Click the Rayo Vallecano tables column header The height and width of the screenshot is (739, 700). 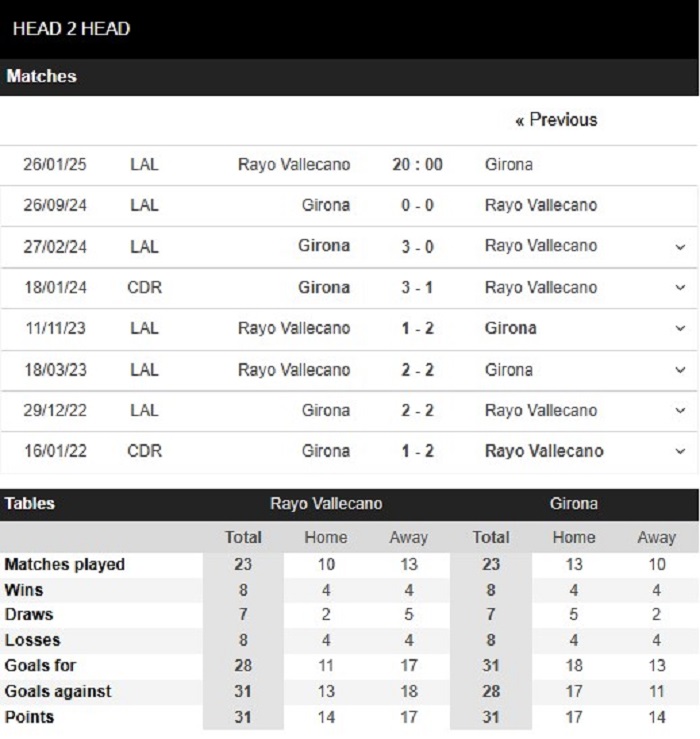pos(326,503)
